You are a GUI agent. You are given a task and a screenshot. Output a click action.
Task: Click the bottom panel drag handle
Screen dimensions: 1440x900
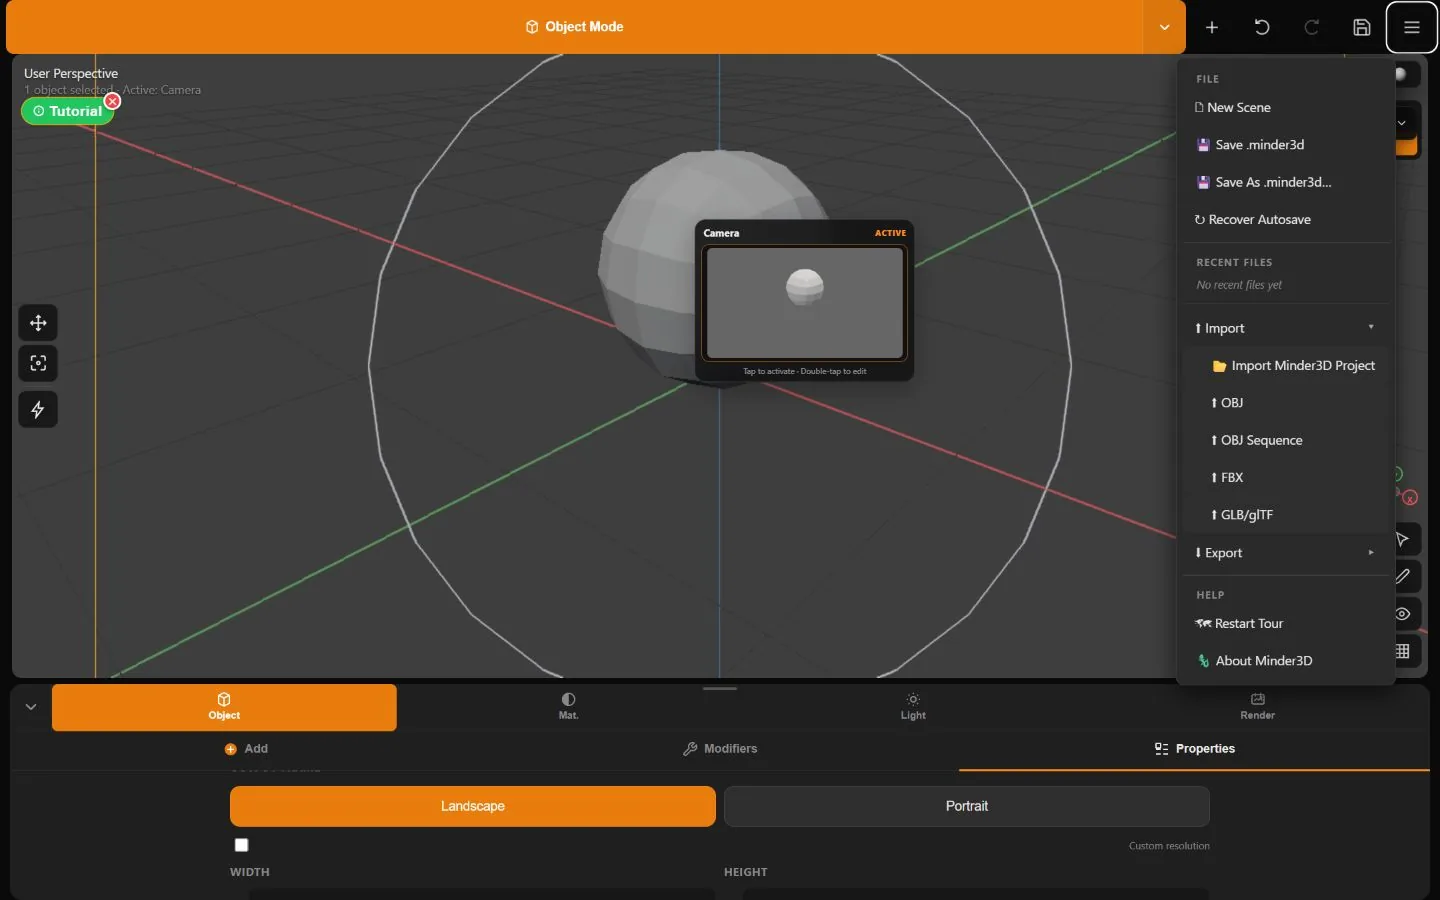click(x=720, y=688)
